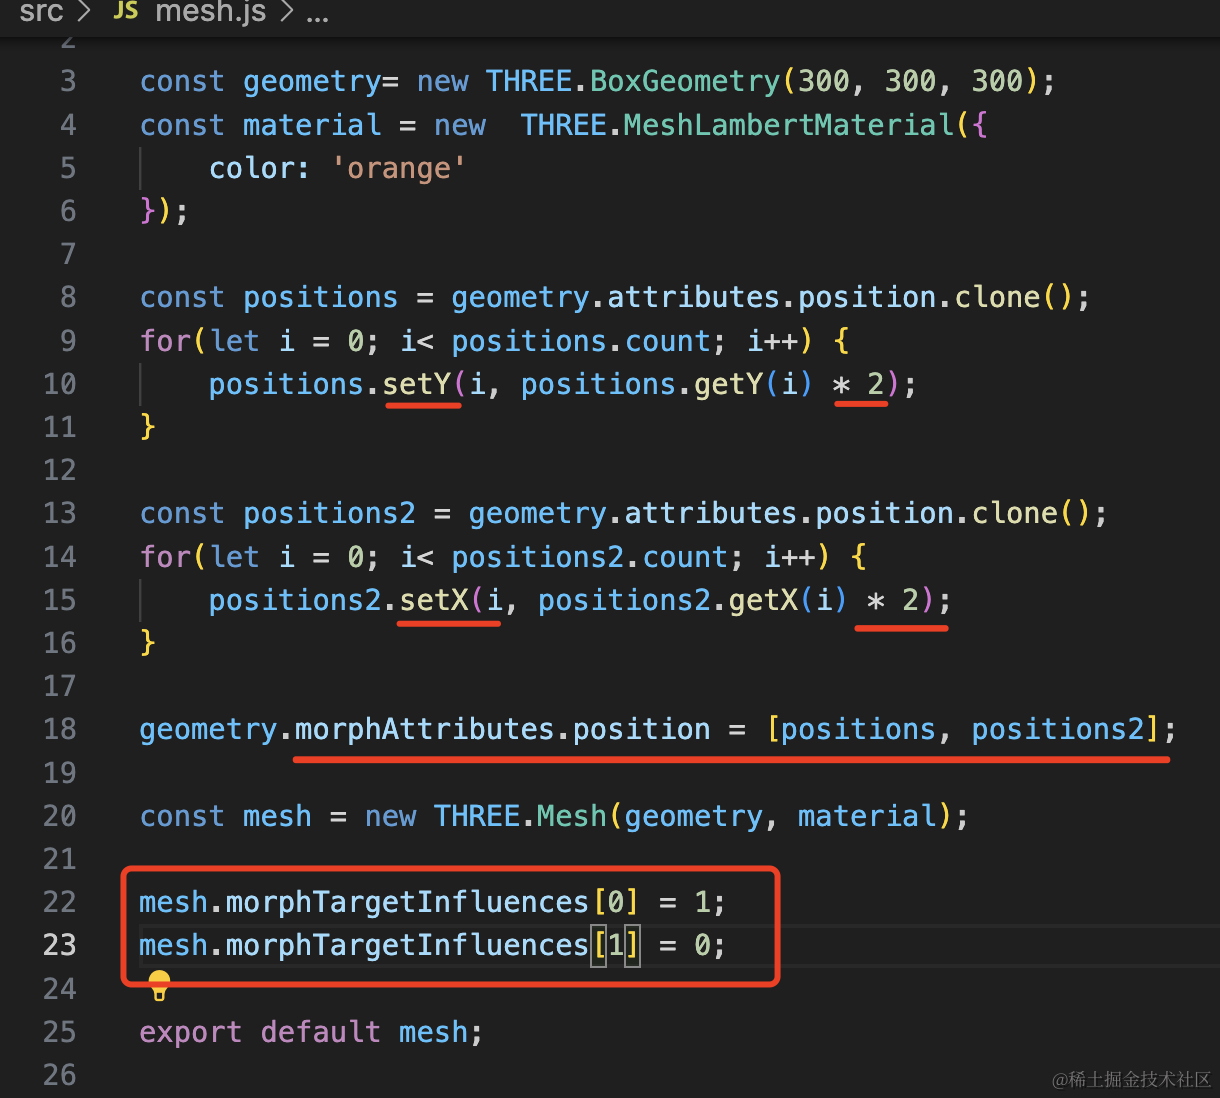Click 'positions' declaration on line 8
The width and height of the screenshot is (1220, 1098).
321,297
